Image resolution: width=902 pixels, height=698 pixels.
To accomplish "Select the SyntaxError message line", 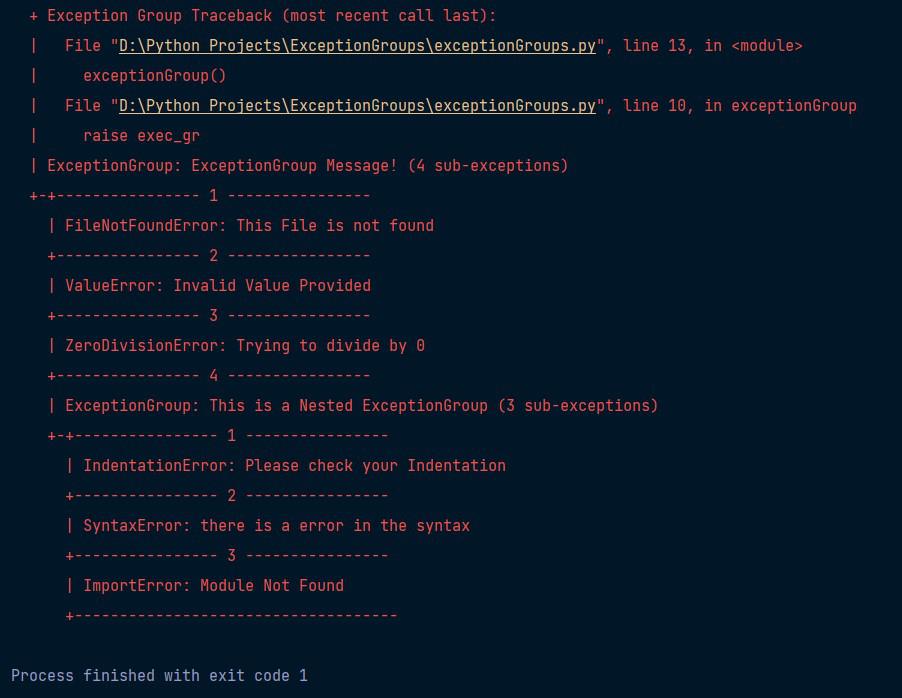I will 277,525.
